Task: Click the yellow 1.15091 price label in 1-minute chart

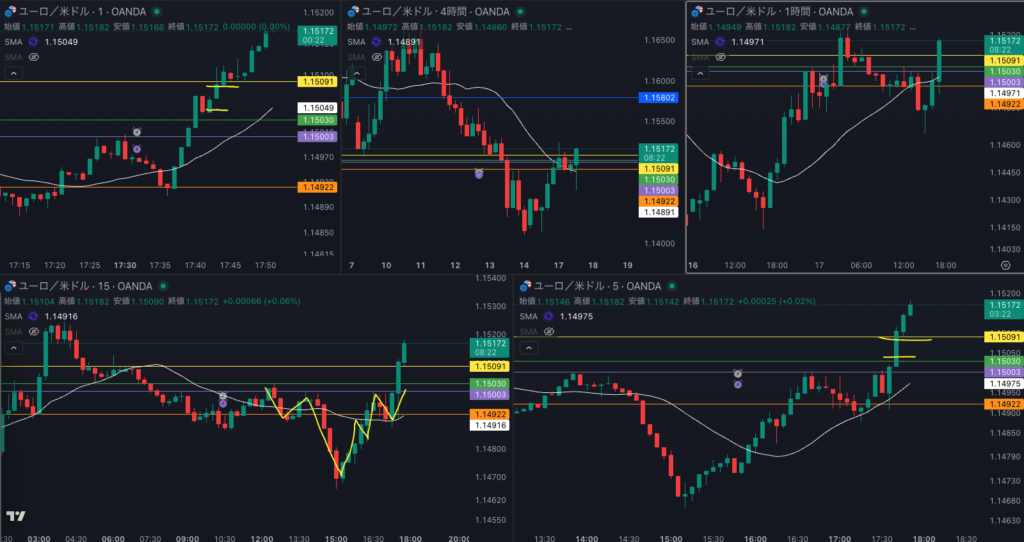Action: (316, 82)
